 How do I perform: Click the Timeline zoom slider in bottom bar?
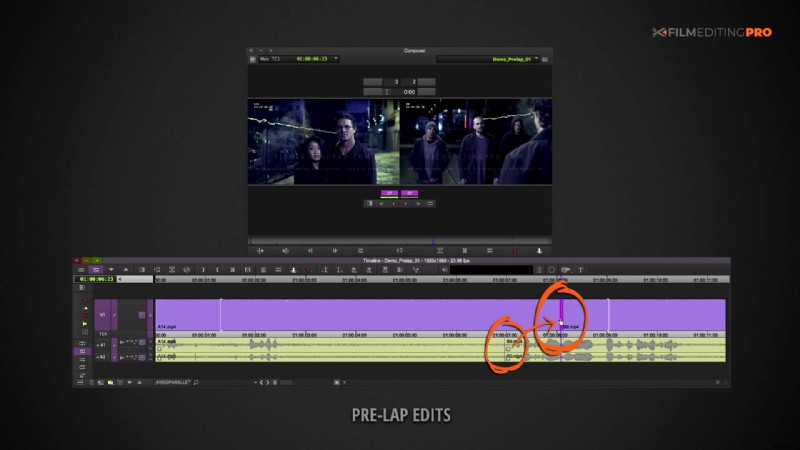coord(286,383)
